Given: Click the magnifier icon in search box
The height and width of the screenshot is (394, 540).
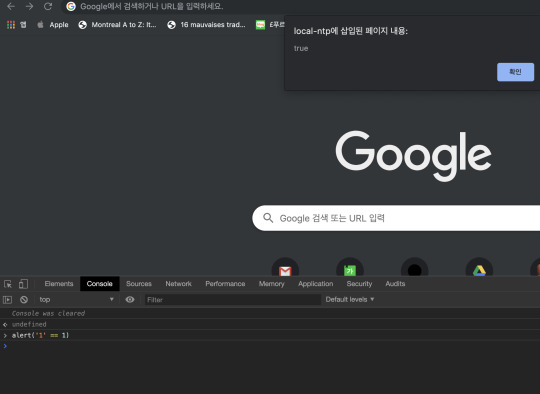Looking at the screenshot, I should pyautogui.click(x=268, y=218).
